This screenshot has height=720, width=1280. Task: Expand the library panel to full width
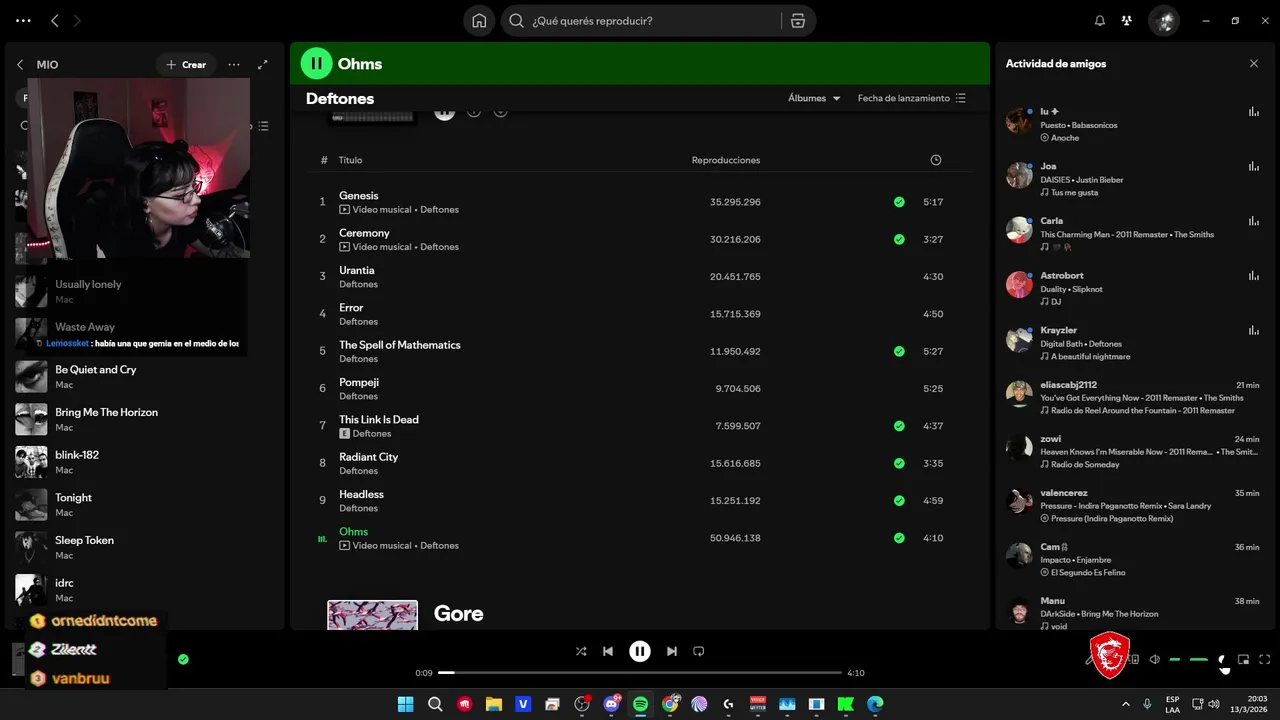click(263, 64)
